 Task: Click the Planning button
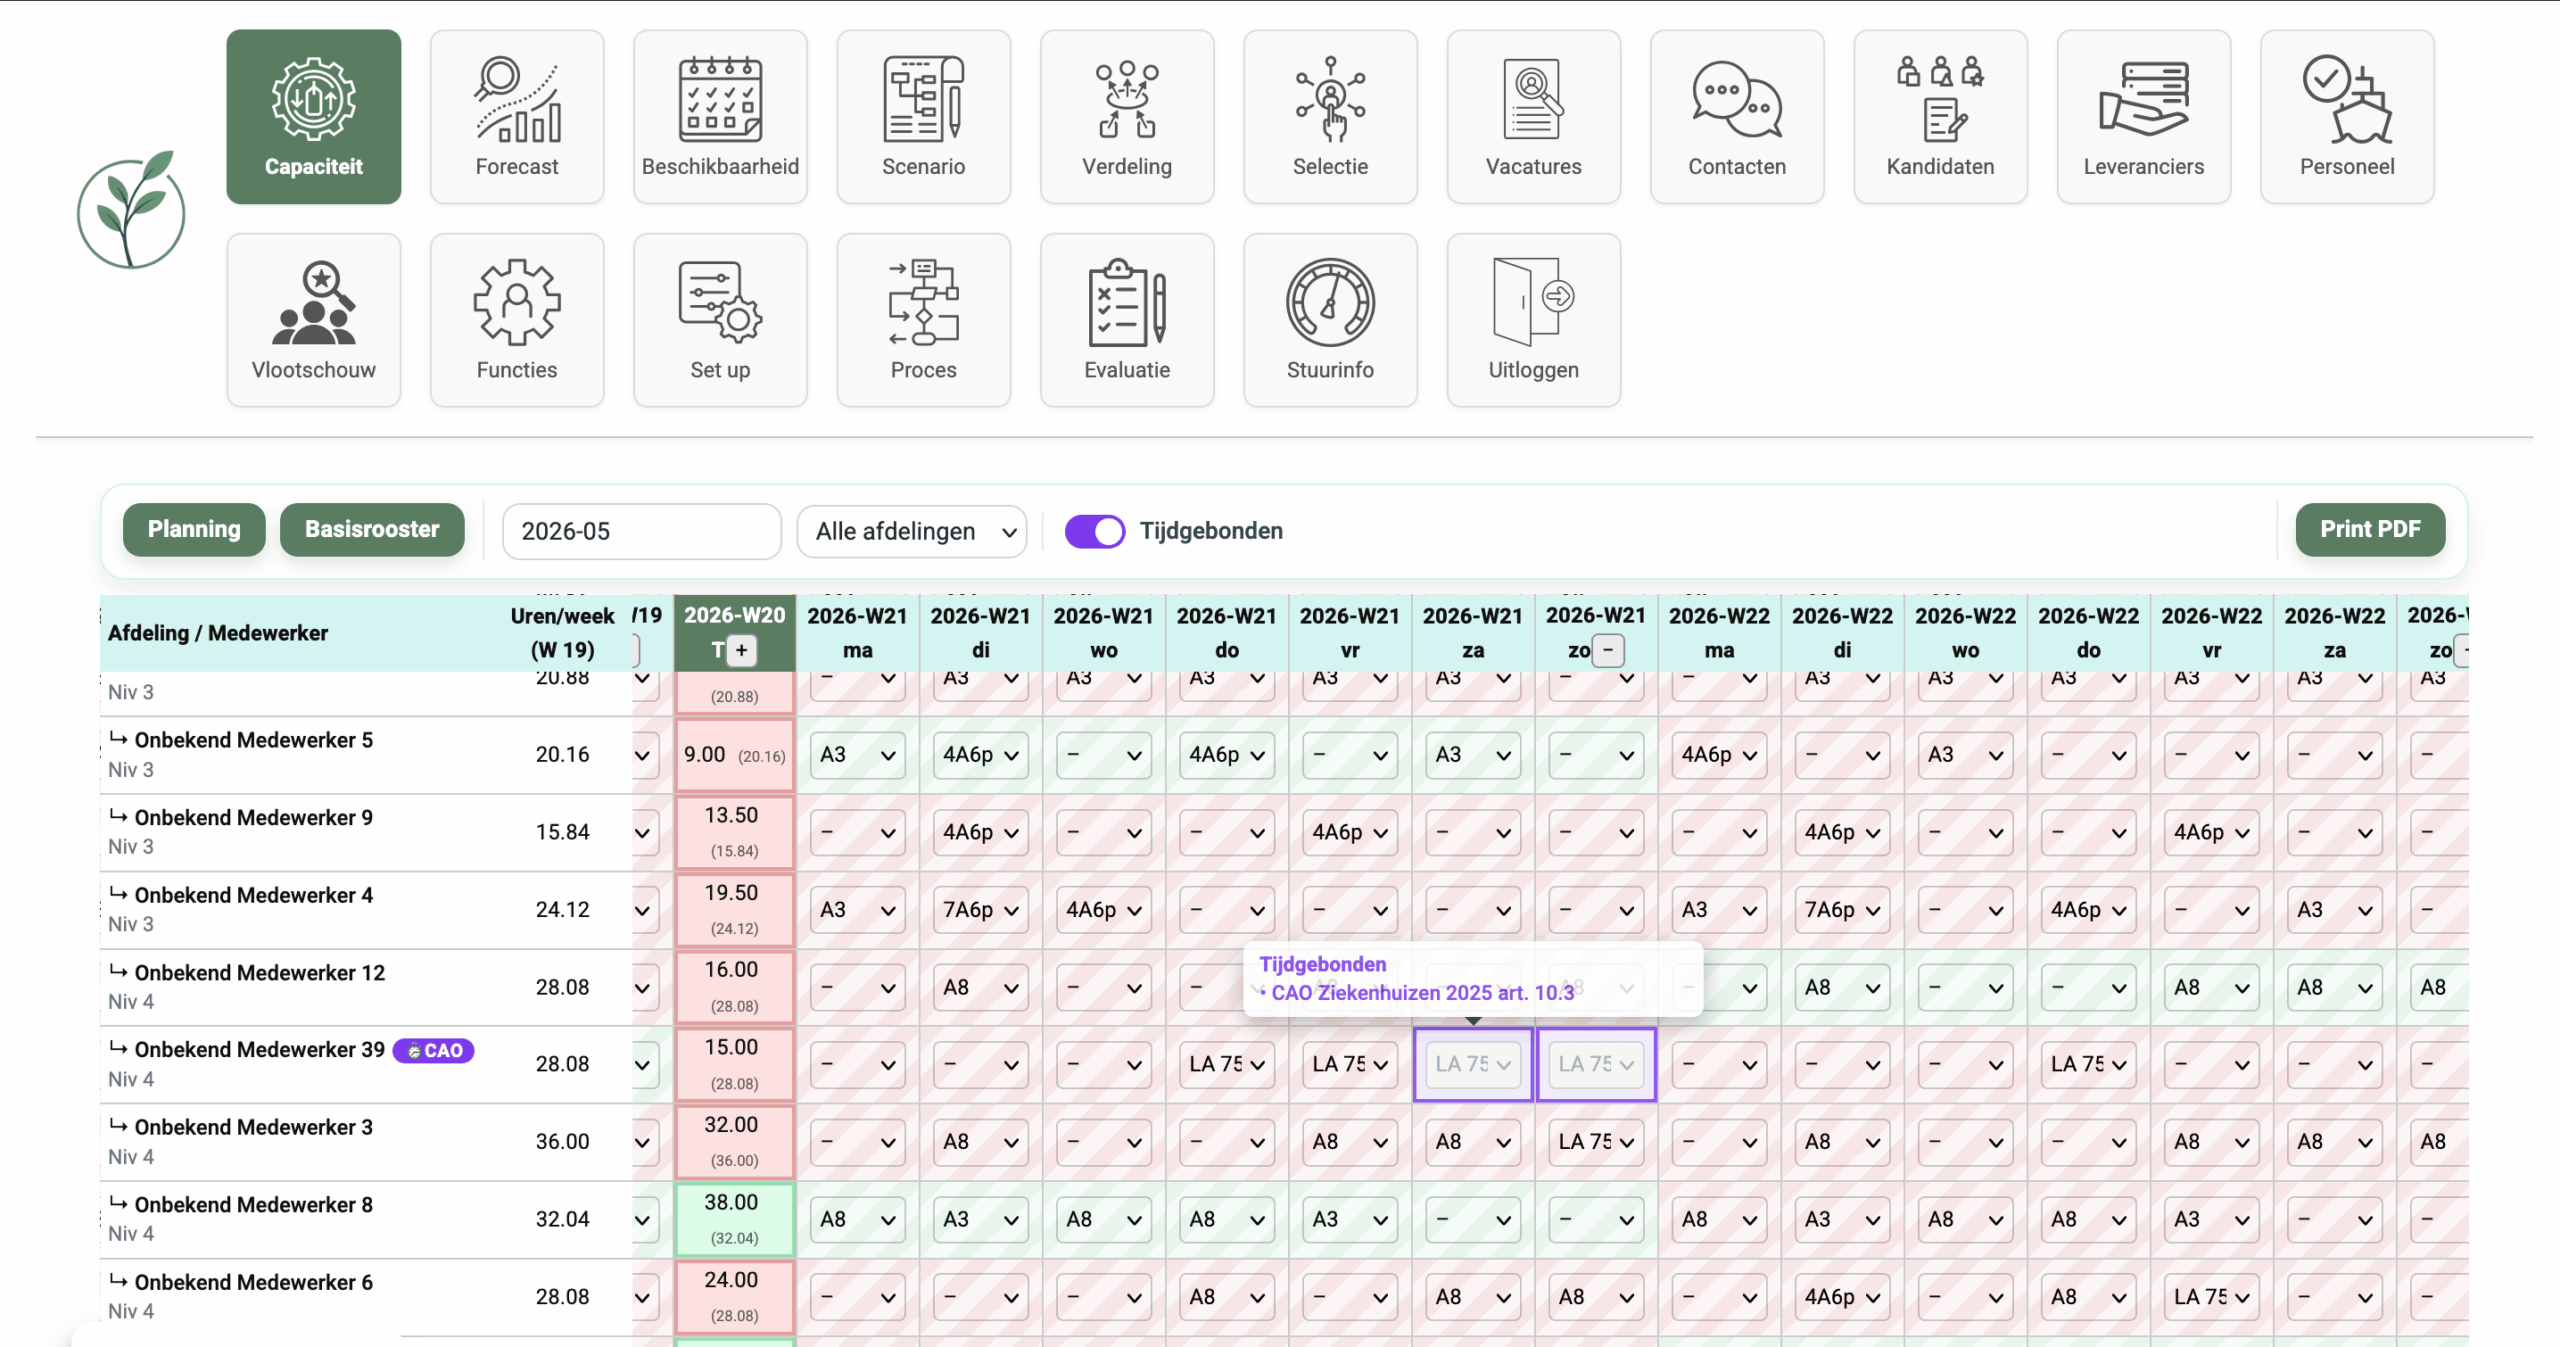[x=194, y=530]
